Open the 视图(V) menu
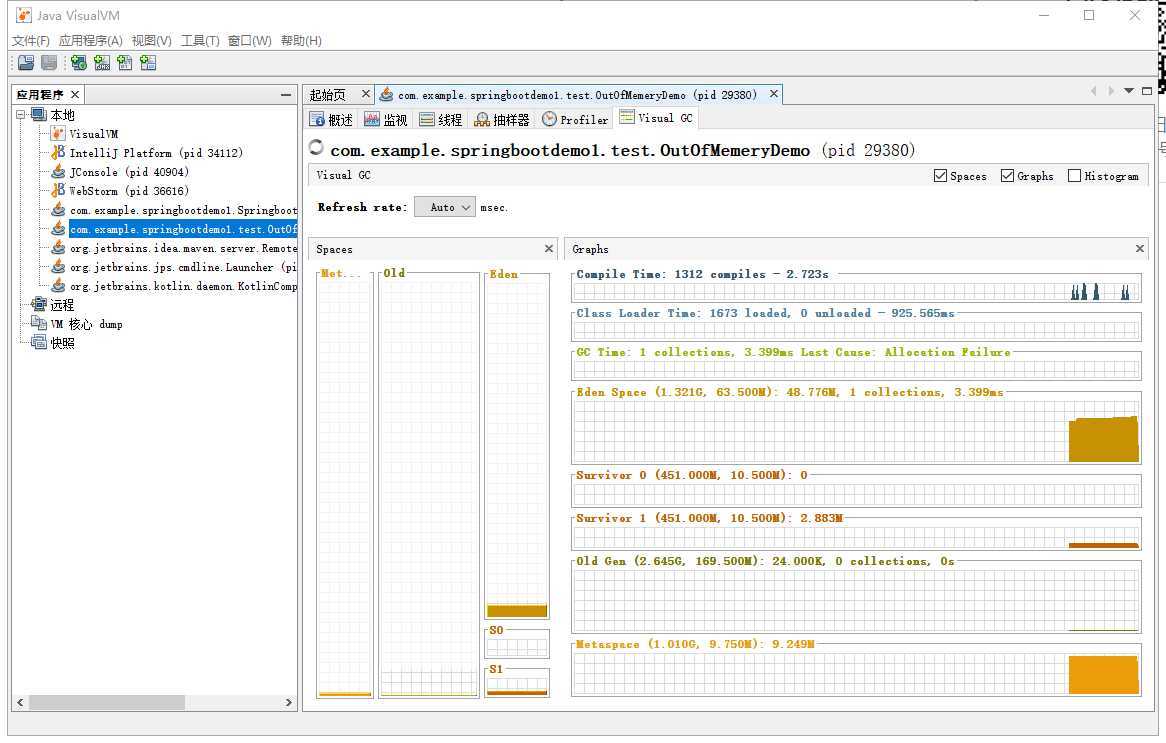The image size is (1166, 743). [152, 40]
